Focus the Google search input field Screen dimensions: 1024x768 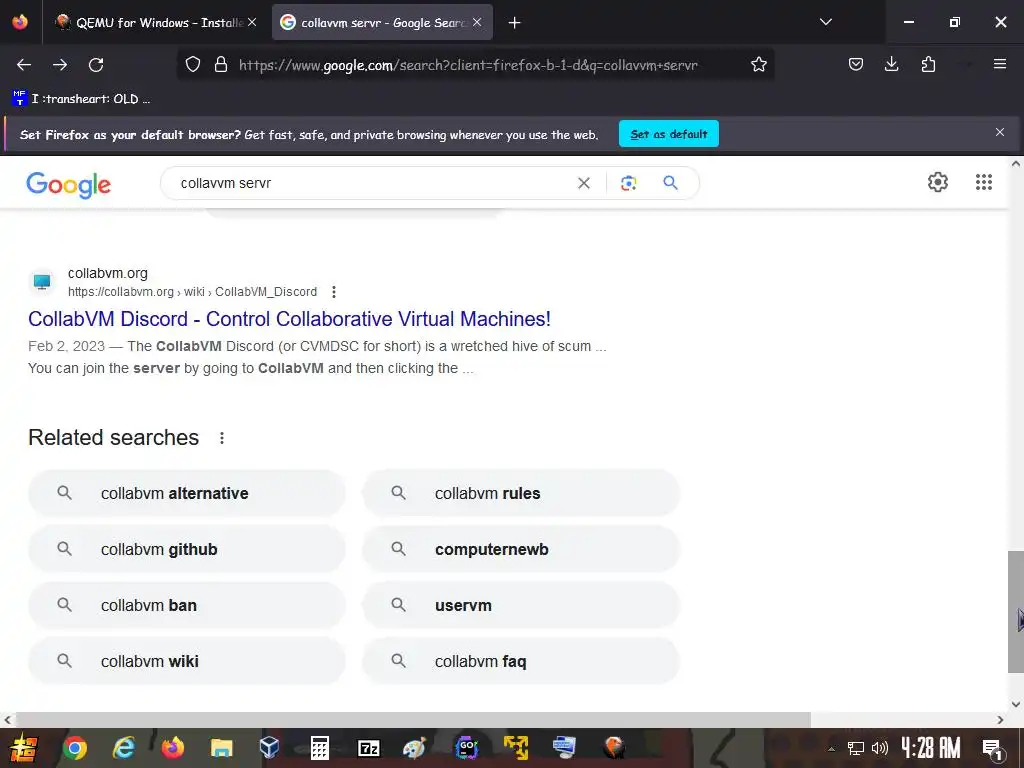(x=372, y=183)
